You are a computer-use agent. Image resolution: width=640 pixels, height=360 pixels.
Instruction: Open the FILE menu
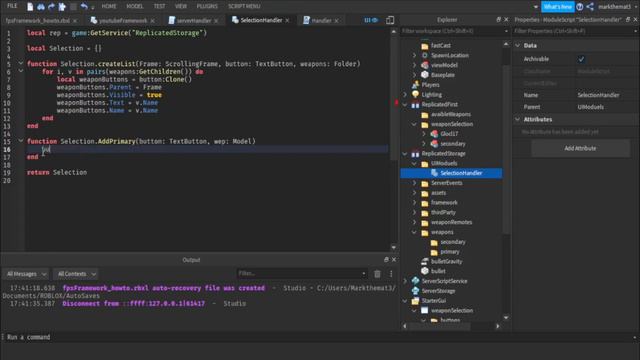pyautogui.click(x=12, y=6)
